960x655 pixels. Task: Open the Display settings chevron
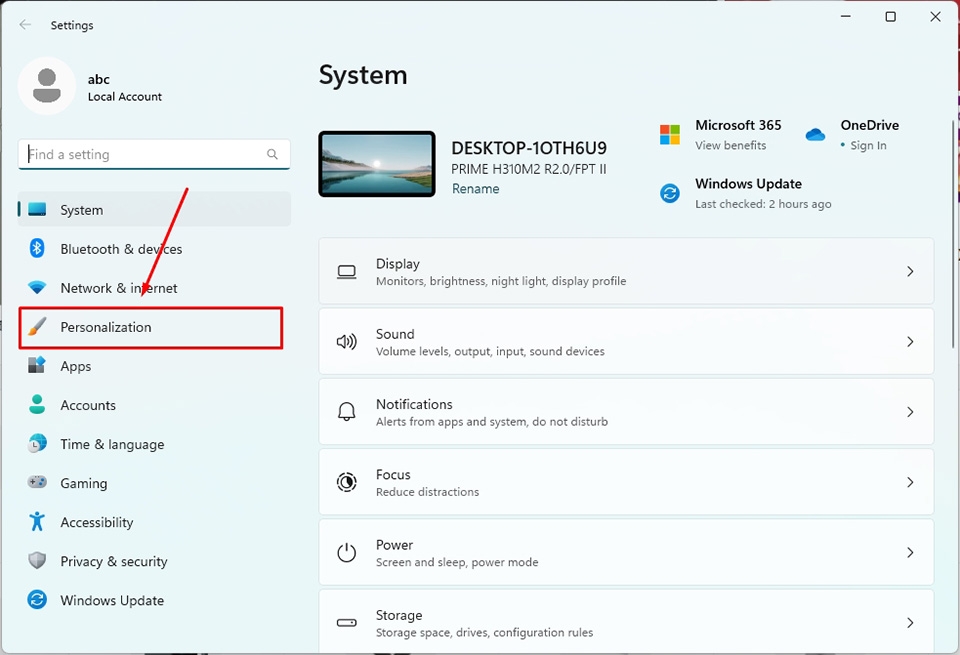910,271
